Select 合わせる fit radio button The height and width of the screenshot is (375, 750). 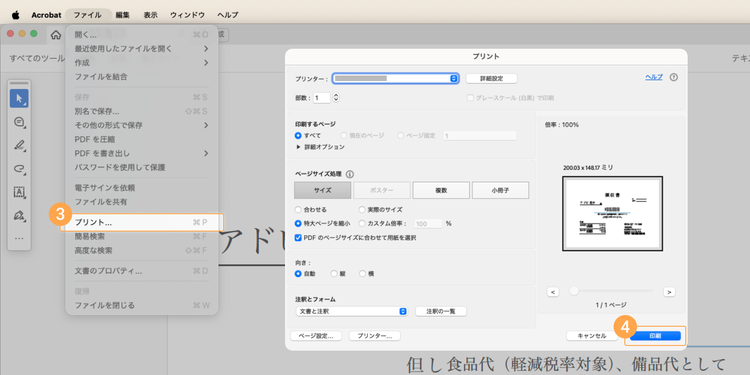pyautogui.click(x=298, y=210)
